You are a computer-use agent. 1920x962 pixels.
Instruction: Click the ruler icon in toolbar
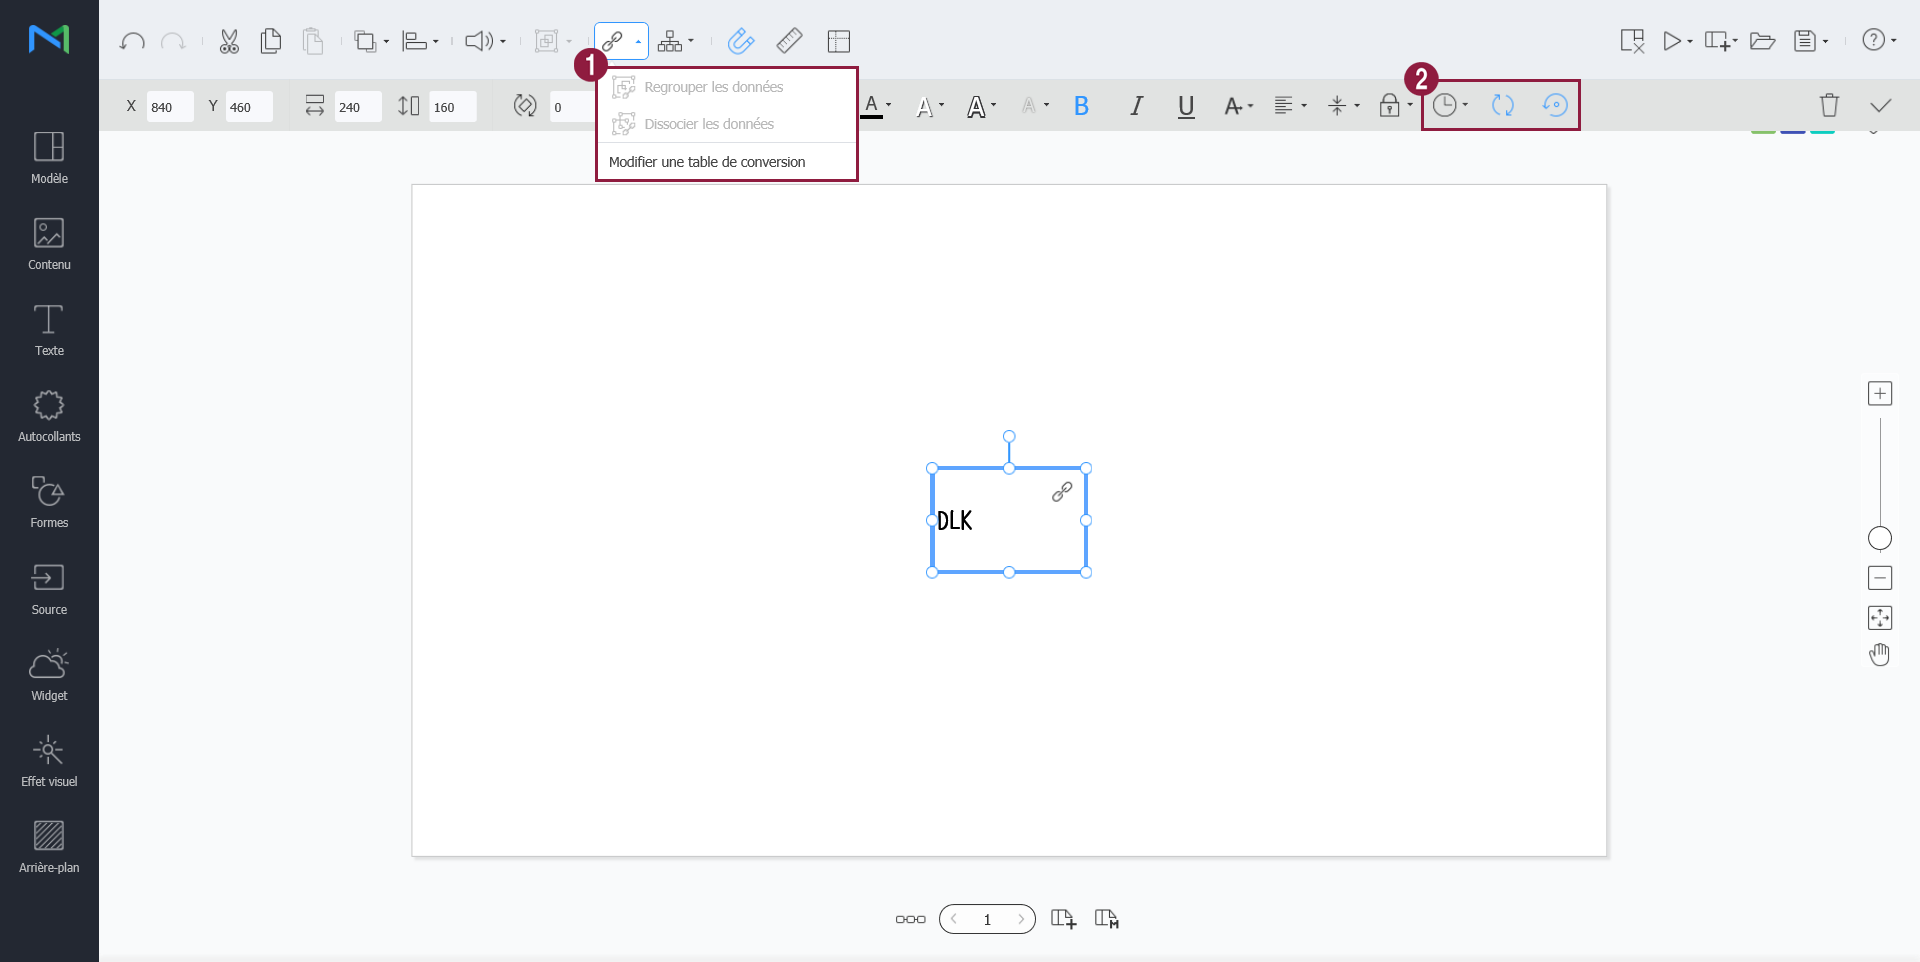[x=789, y=41]
